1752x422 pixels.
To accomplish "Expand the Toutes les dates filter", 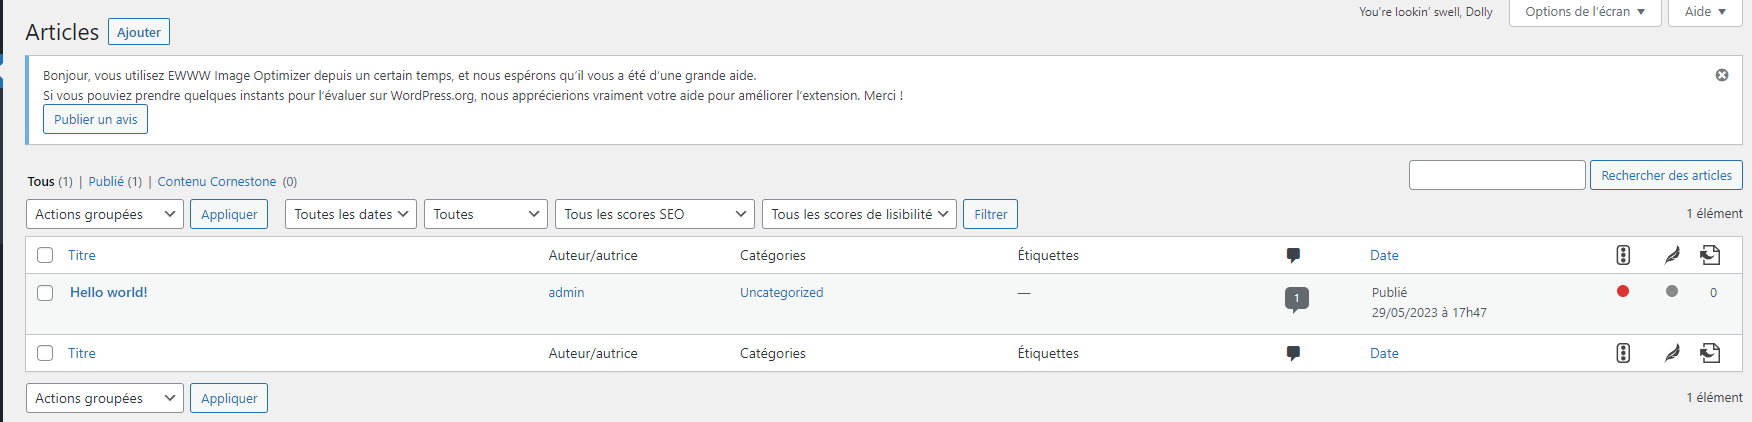I will pyautogui.click(x=350, y=214).
